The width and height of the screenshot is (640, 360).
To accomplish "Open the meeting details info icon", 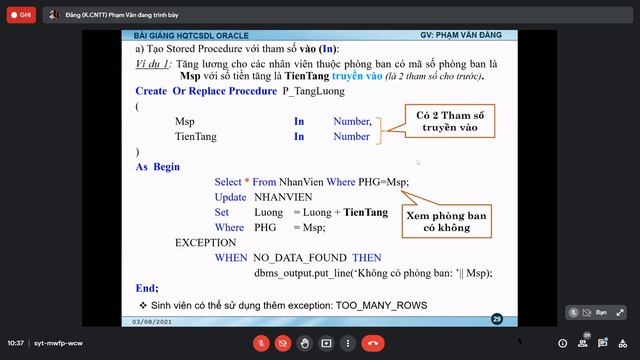I will click(562, 344).
